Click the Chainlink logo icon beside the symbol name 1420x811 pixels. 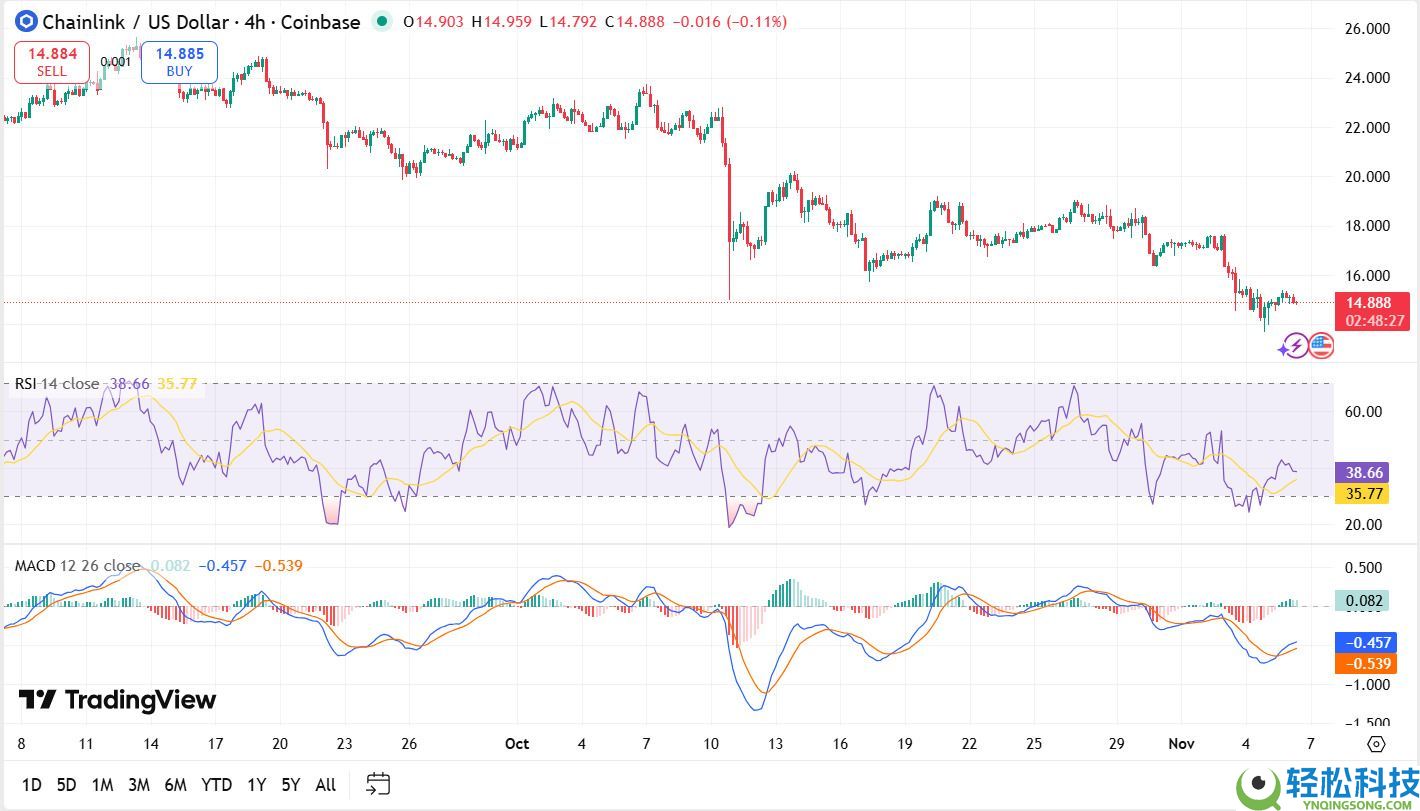click(x=25, y=21)
